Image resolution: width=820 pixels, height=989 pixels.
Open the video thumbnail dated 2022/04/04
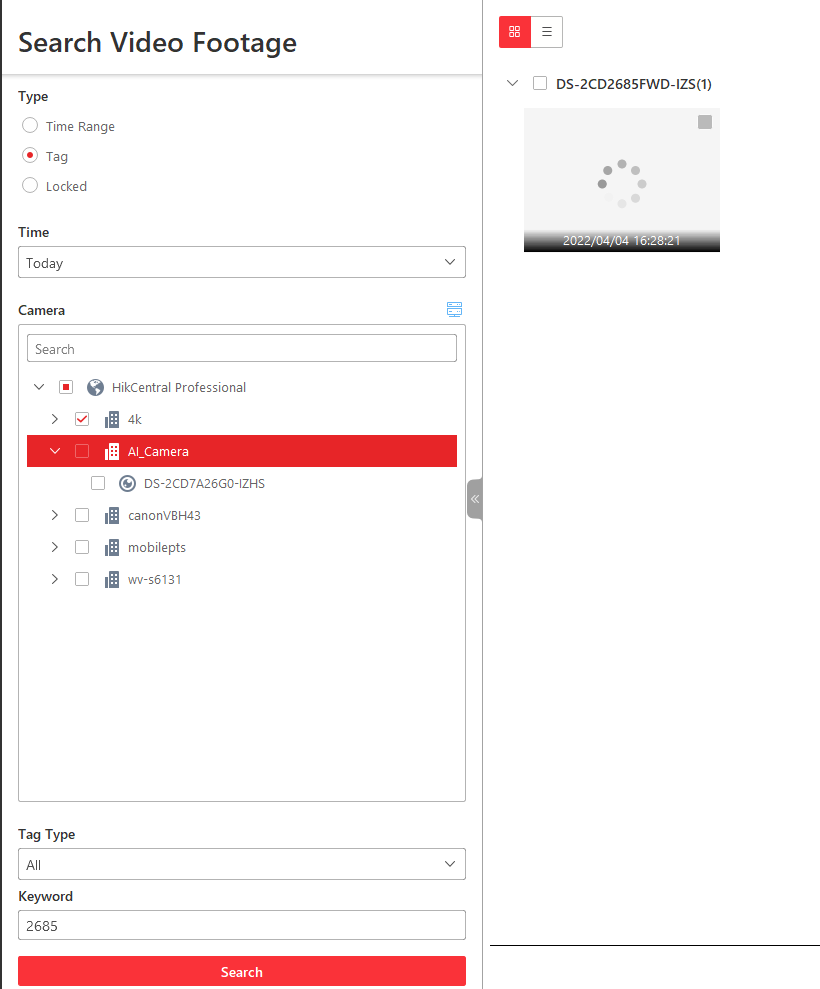(621, 180)
